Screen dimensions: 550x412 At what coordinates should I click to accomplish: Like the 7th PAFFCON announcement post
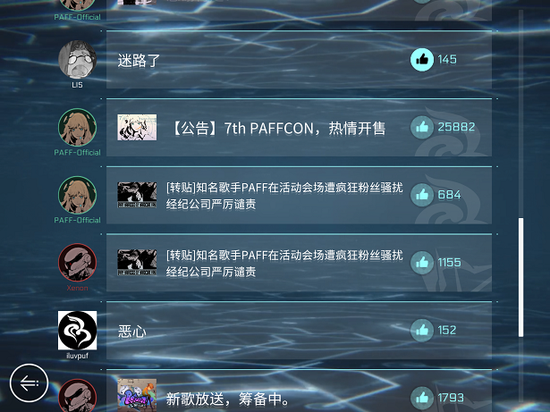point(422,127)
